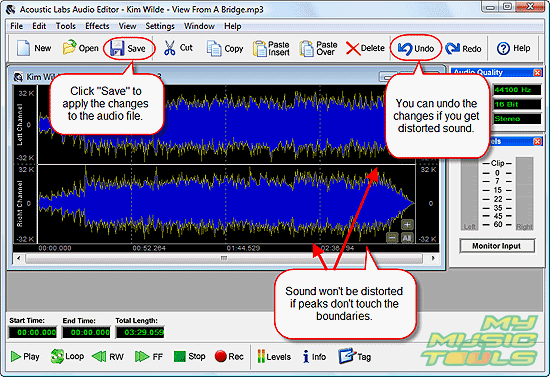Zoom in waveform with plus button
Screen dimensions: 550x377
pos(407,224)
